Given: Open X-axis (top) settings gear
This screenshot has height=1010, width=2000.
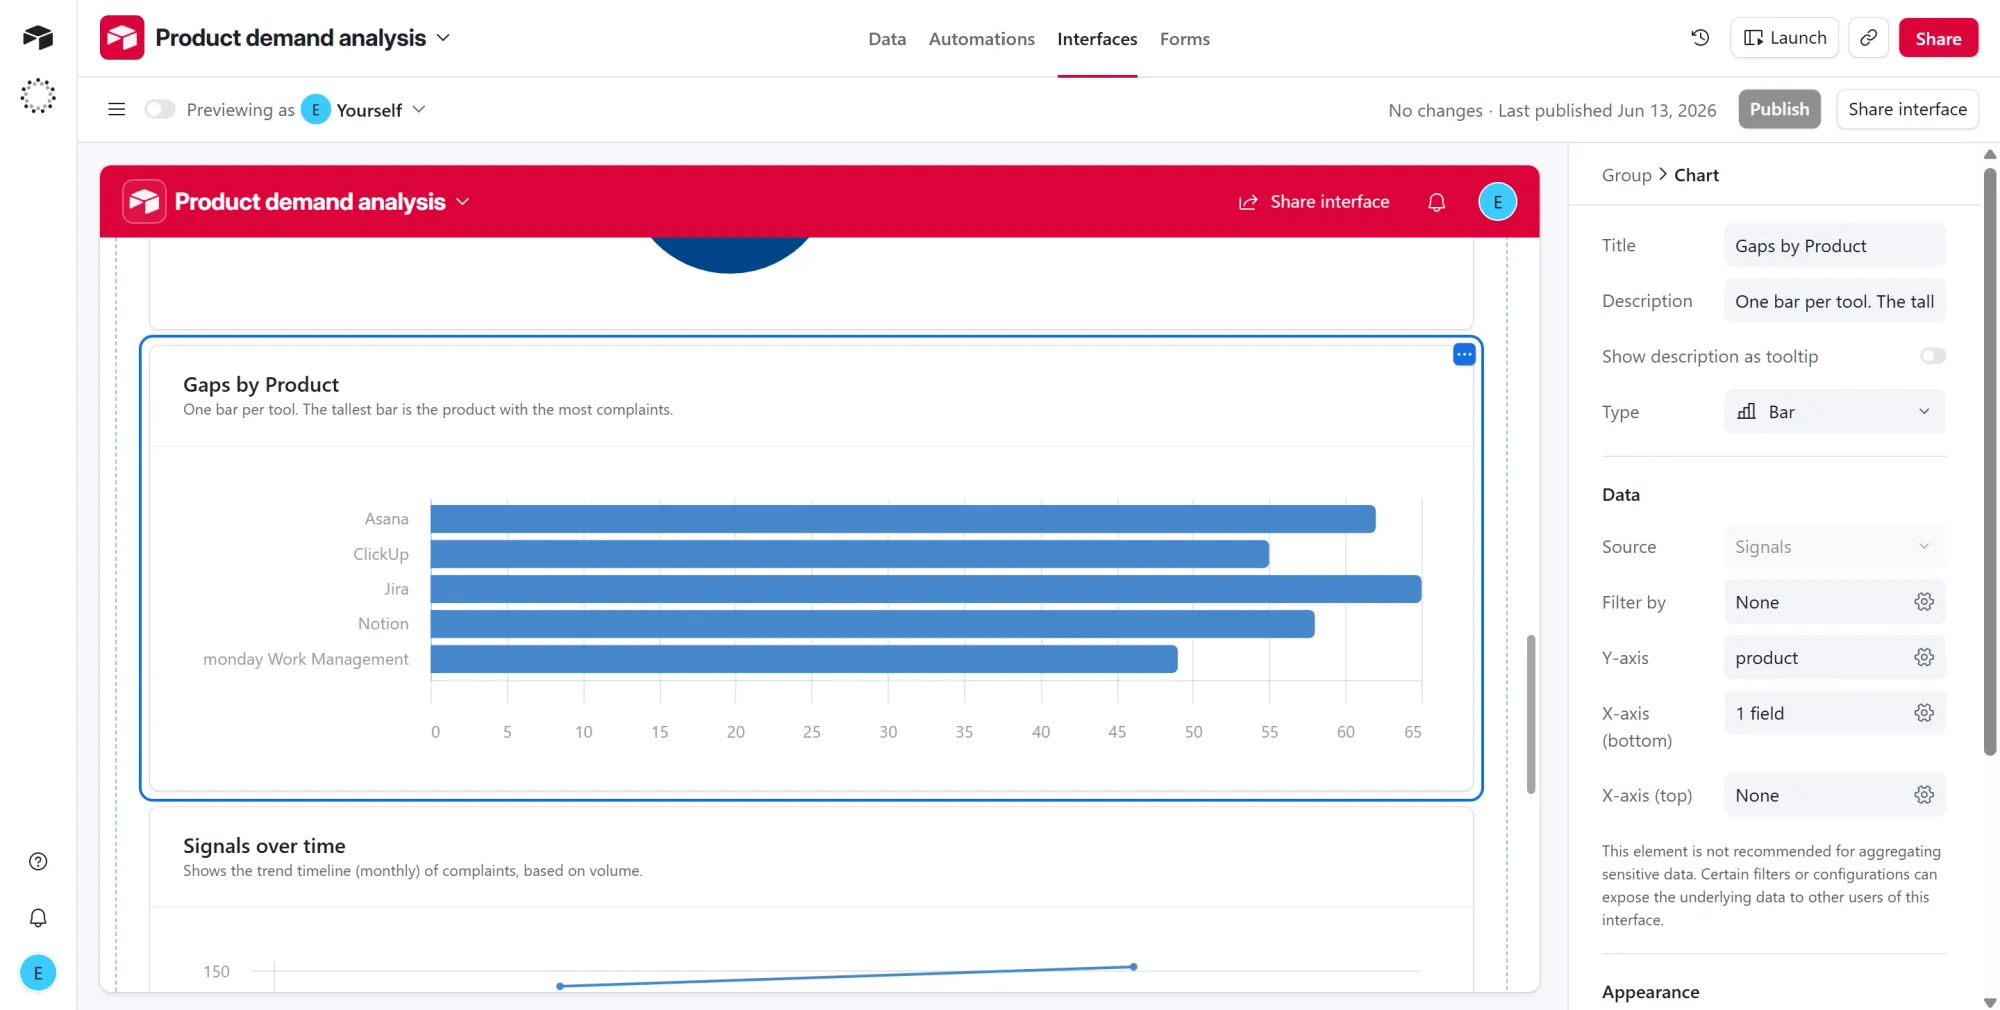Looking at the screenshot, I should coord(1924,795).
